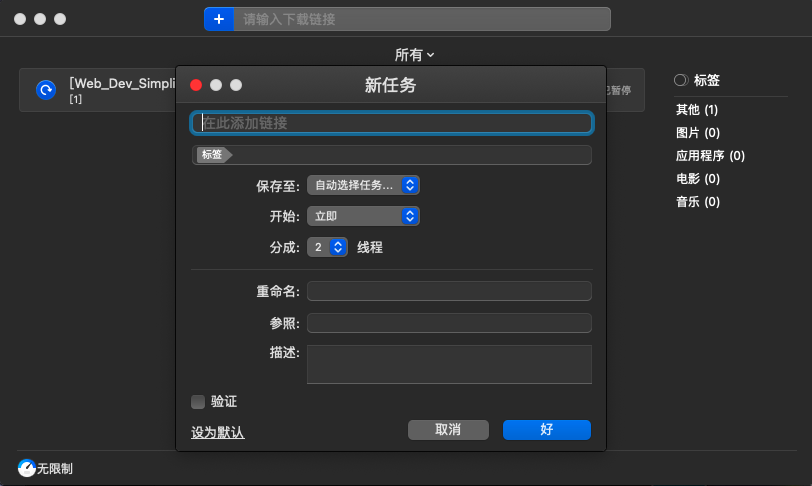Viewport: 812px width, 486px height.
Task: Click the 参照 referrer input field
Action: click(449, 323)
